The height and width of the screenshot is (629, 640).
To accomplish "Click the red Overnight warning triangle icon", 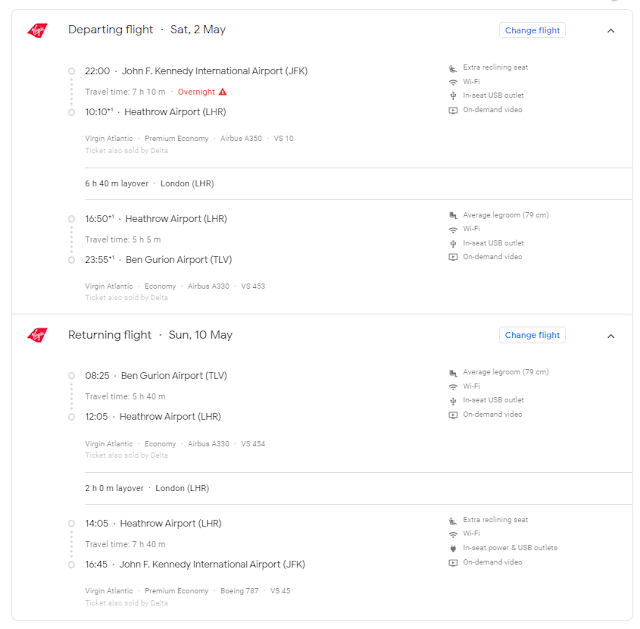I will 223,92.
